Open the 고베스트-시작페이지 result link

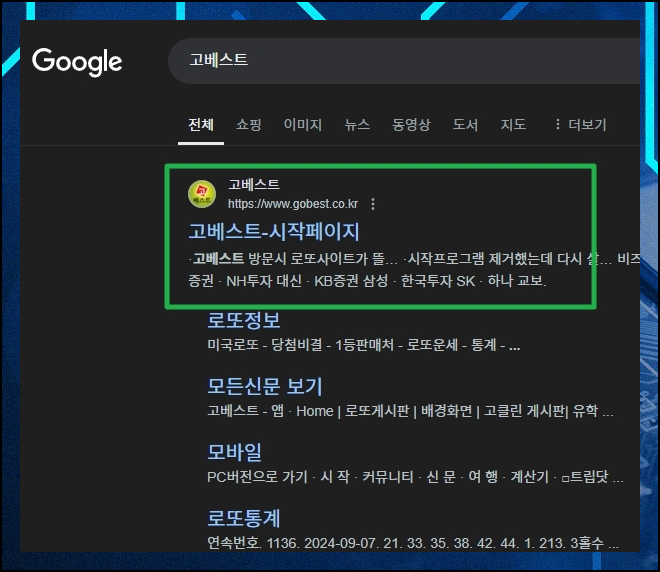274,231
